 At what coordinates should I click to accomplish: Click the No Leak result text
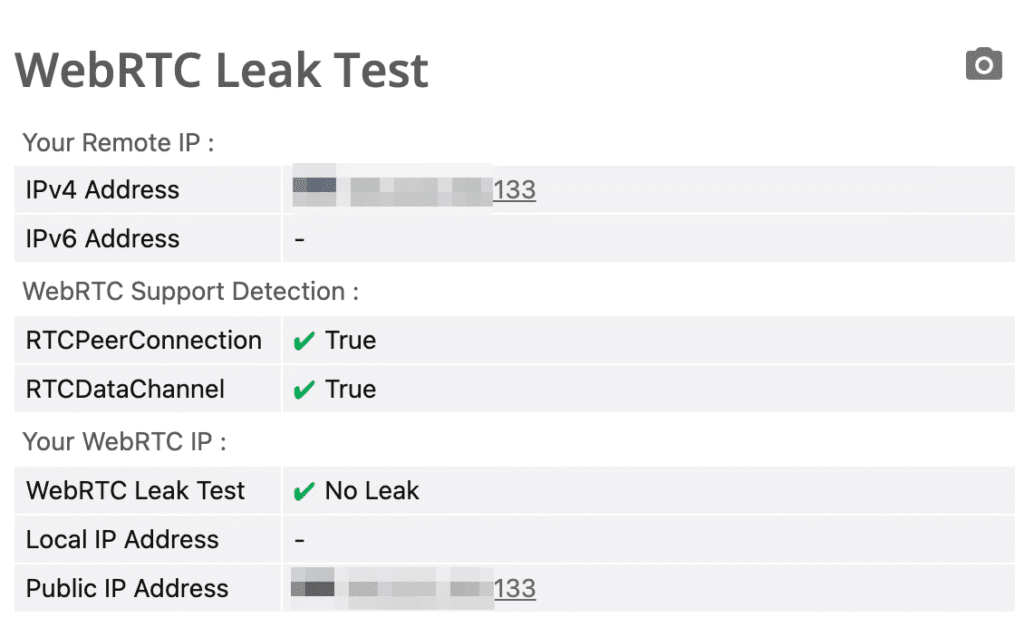click(x=372, y=491)
